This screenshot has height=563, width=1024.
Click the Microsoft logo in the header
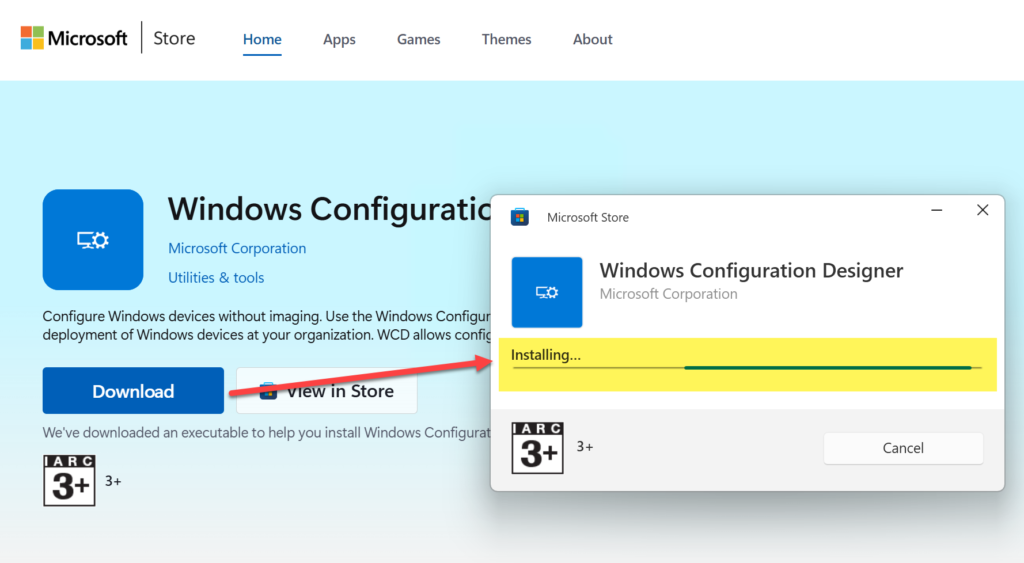tap(74, 39)
